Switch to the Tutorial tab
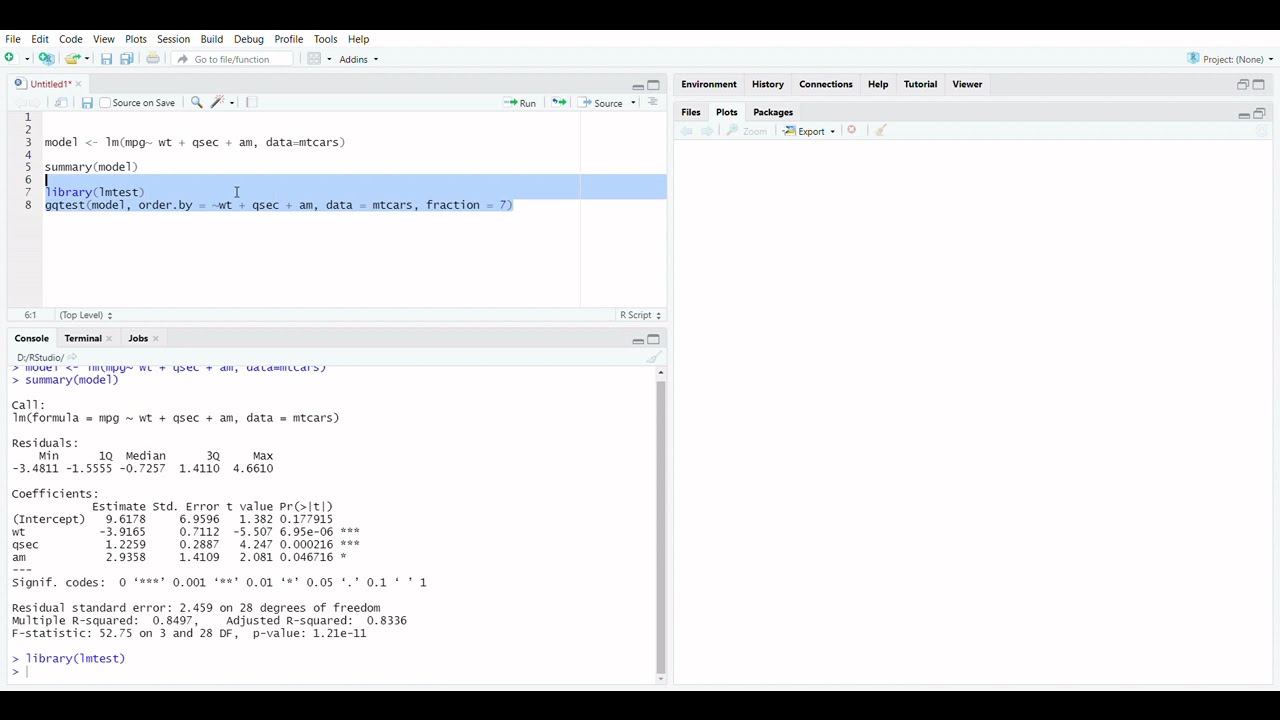1280x720 pixels. [x=920, y=84]
